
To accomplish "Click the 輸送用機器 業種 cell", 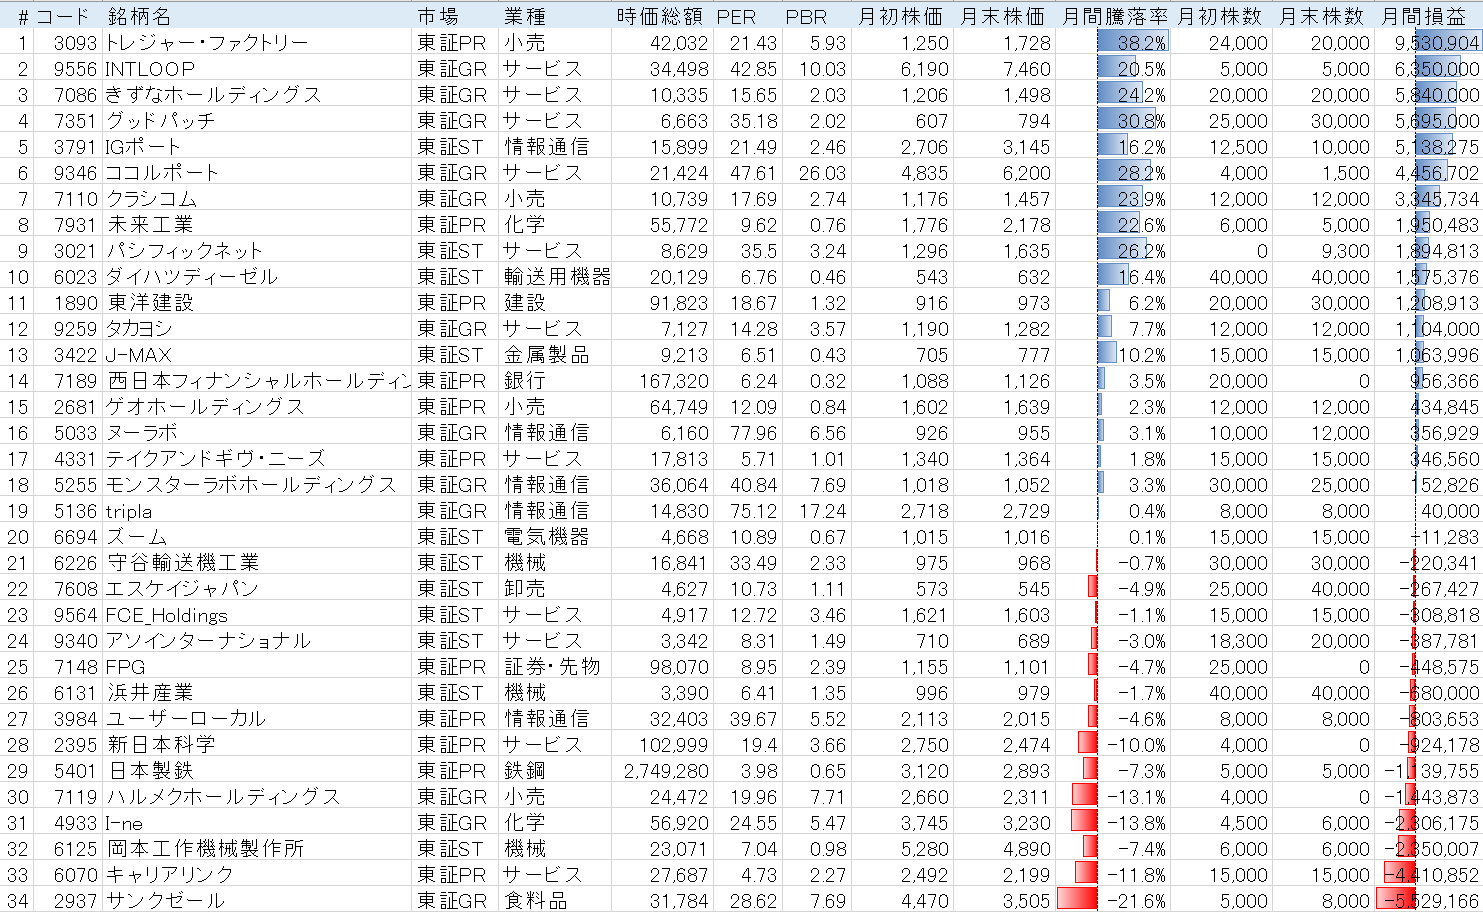I will [x=555, y=277].
